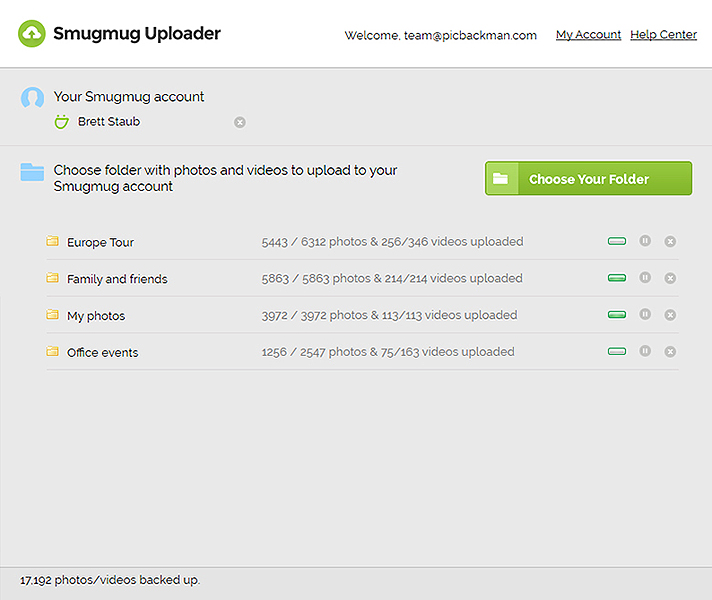The height and width of the screenshot is (600, 712).
Task: Remove the Family and friends folder
Action: pos(670,278)
